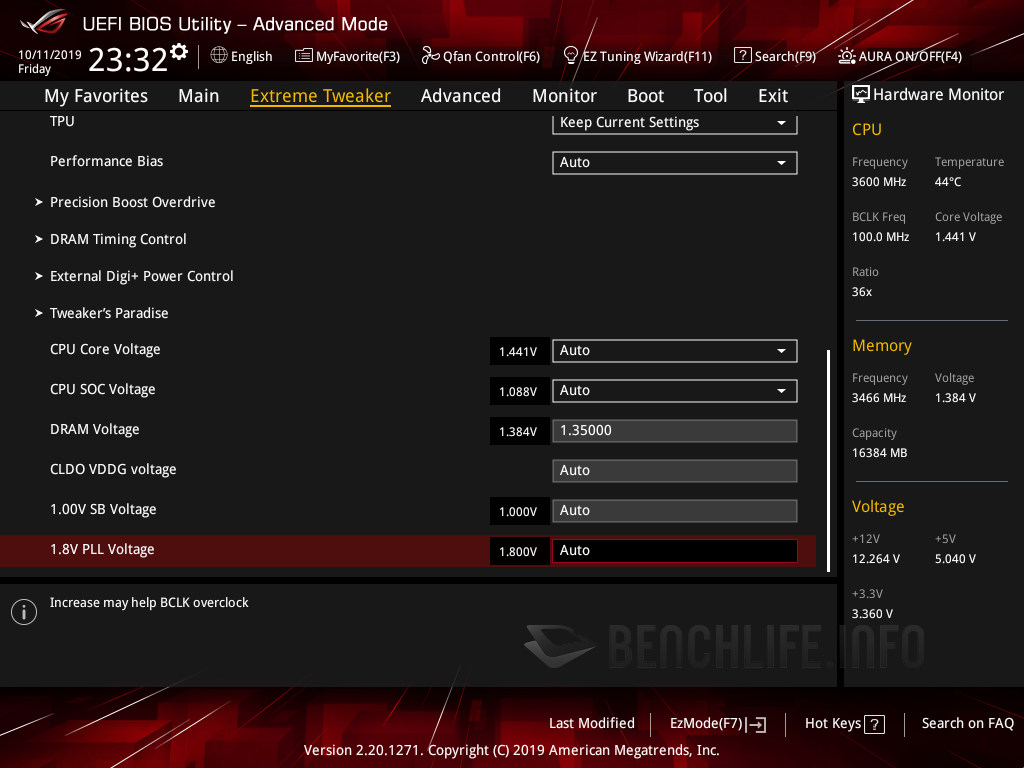The image size is (1024, 768).
Task: Open the Boot tab
Action: click(x=645, y=96)
